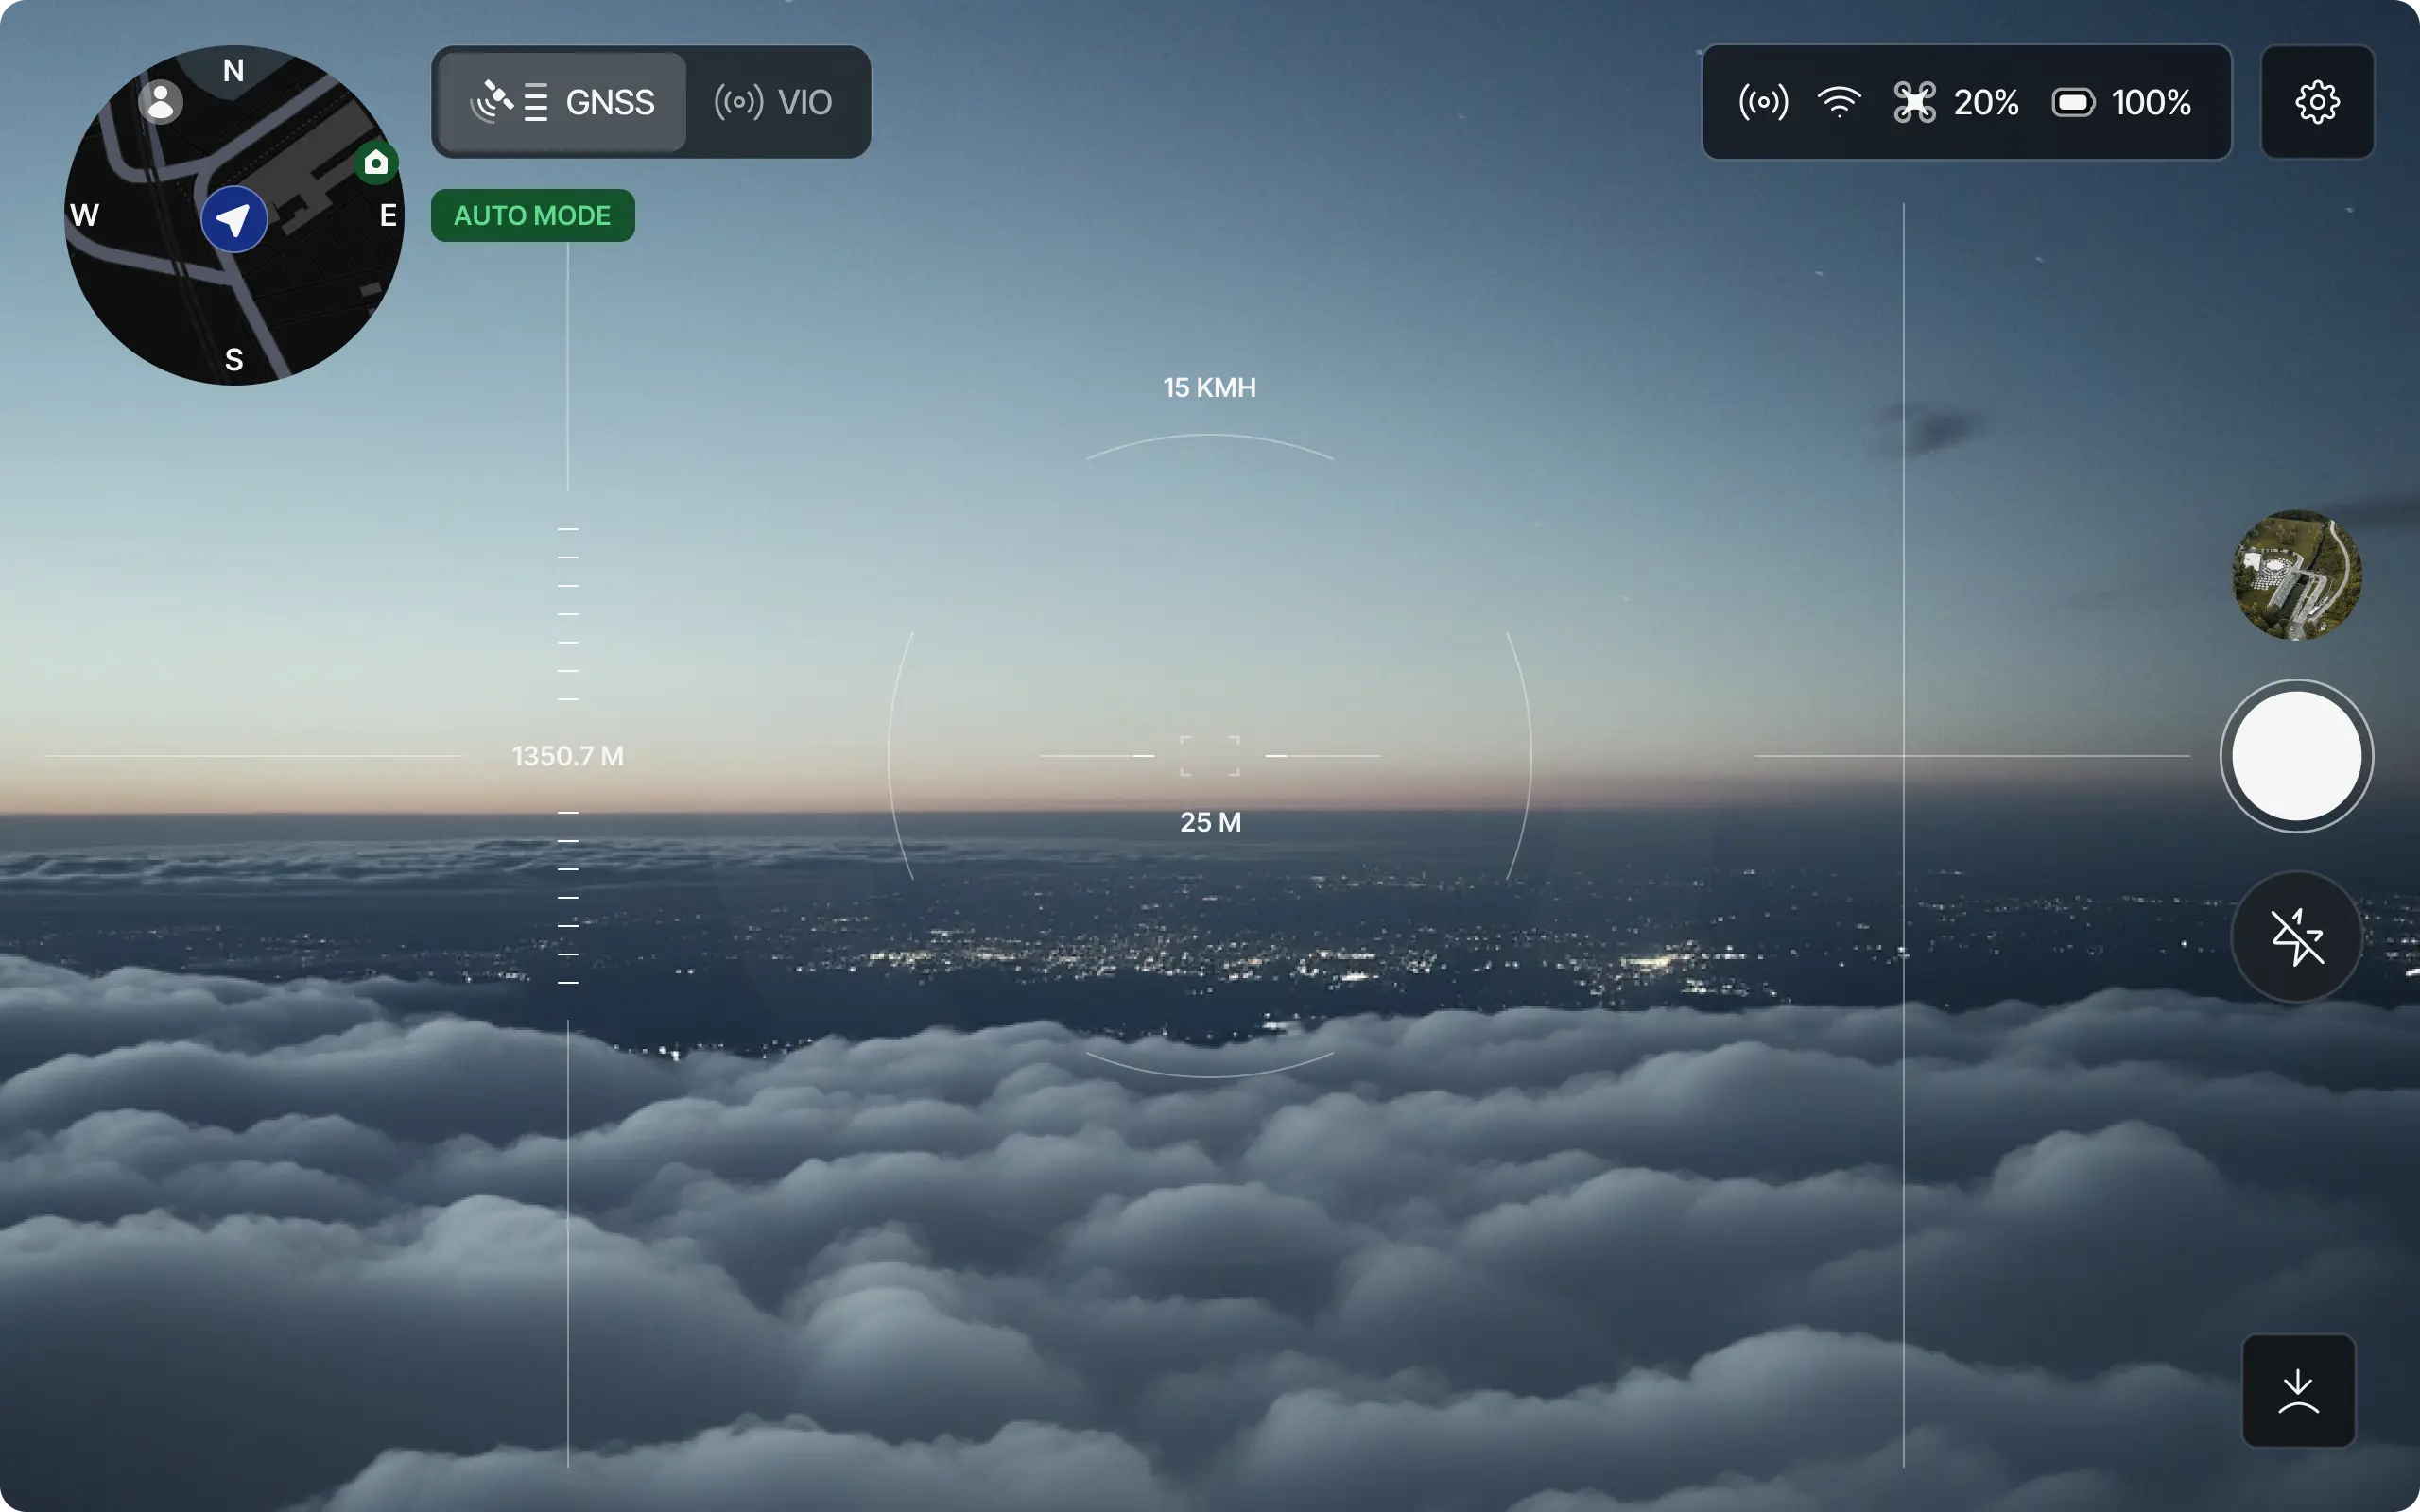Click the Wi-Fi status icon
2420x1512 pixels.
1839,102
